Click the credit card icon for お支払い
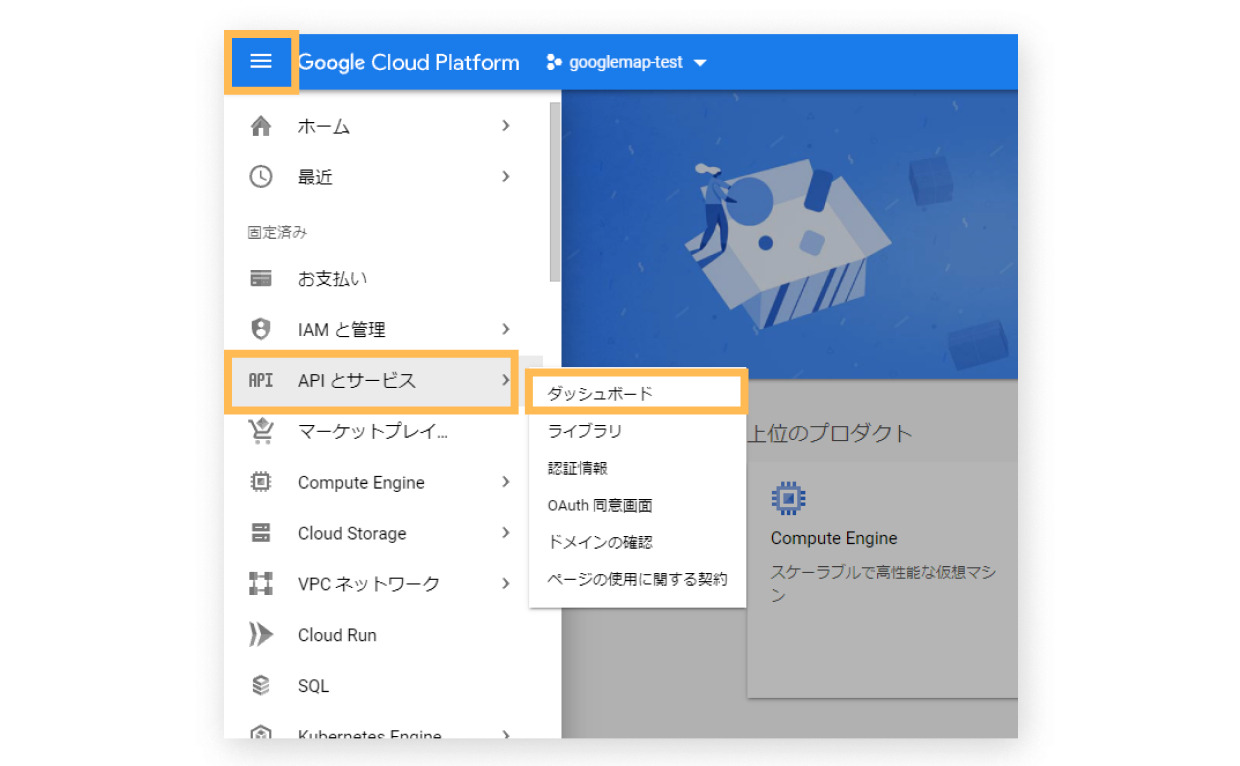 pos(260,279)
